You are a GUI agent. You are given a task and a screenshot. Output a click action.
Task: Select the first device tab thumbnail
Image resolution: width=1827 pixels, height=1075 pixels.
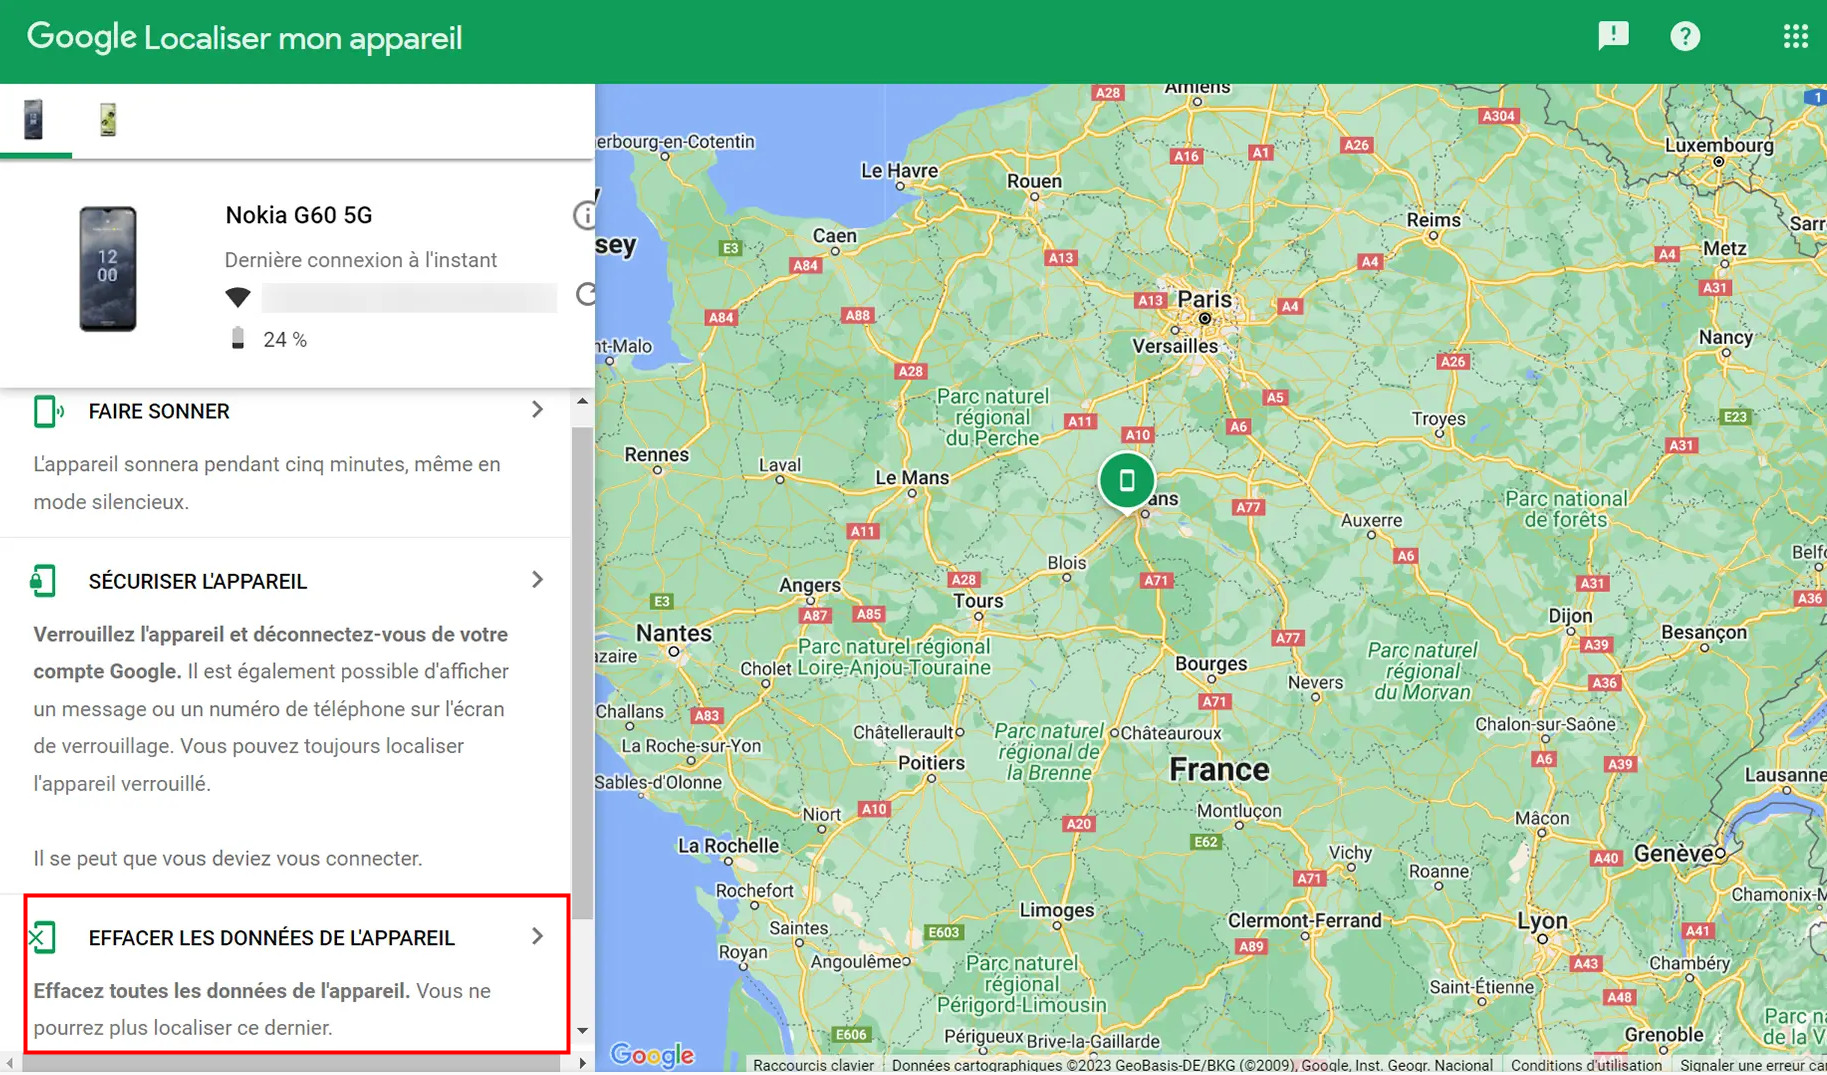[x=34, y=119]
